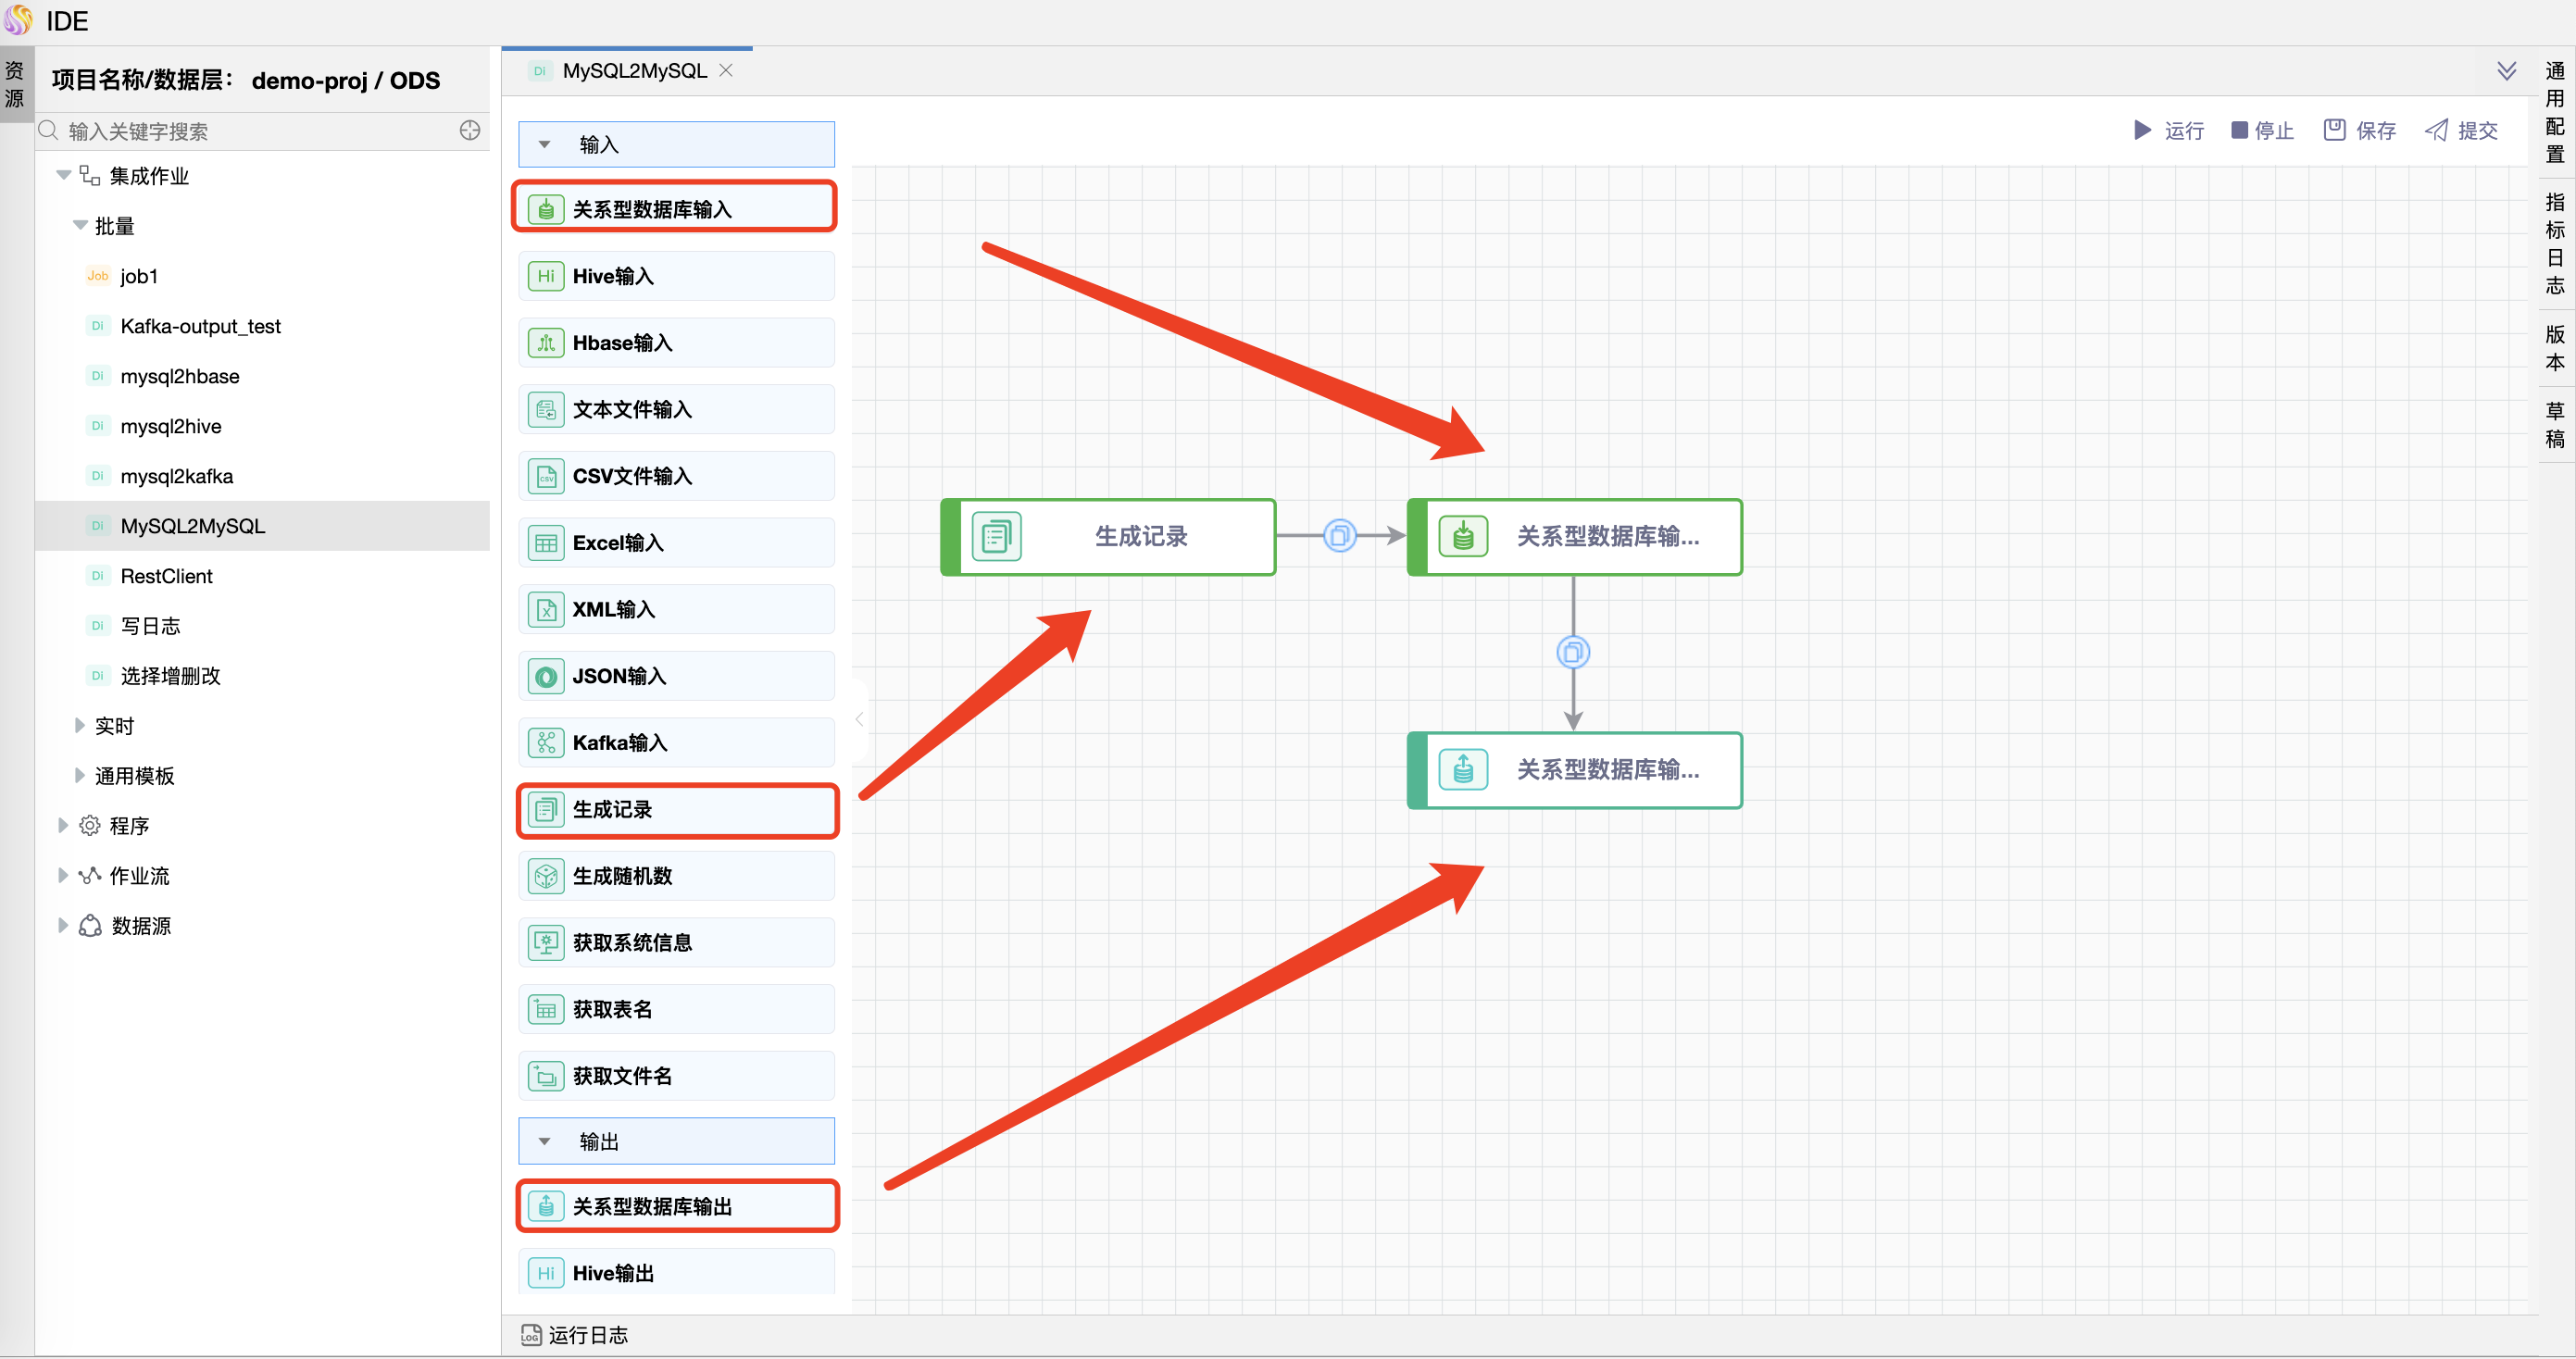This screenshot has width=2576, height=1359.
Task: Select the Excel输入 component icon
Action: pos(546,542)
